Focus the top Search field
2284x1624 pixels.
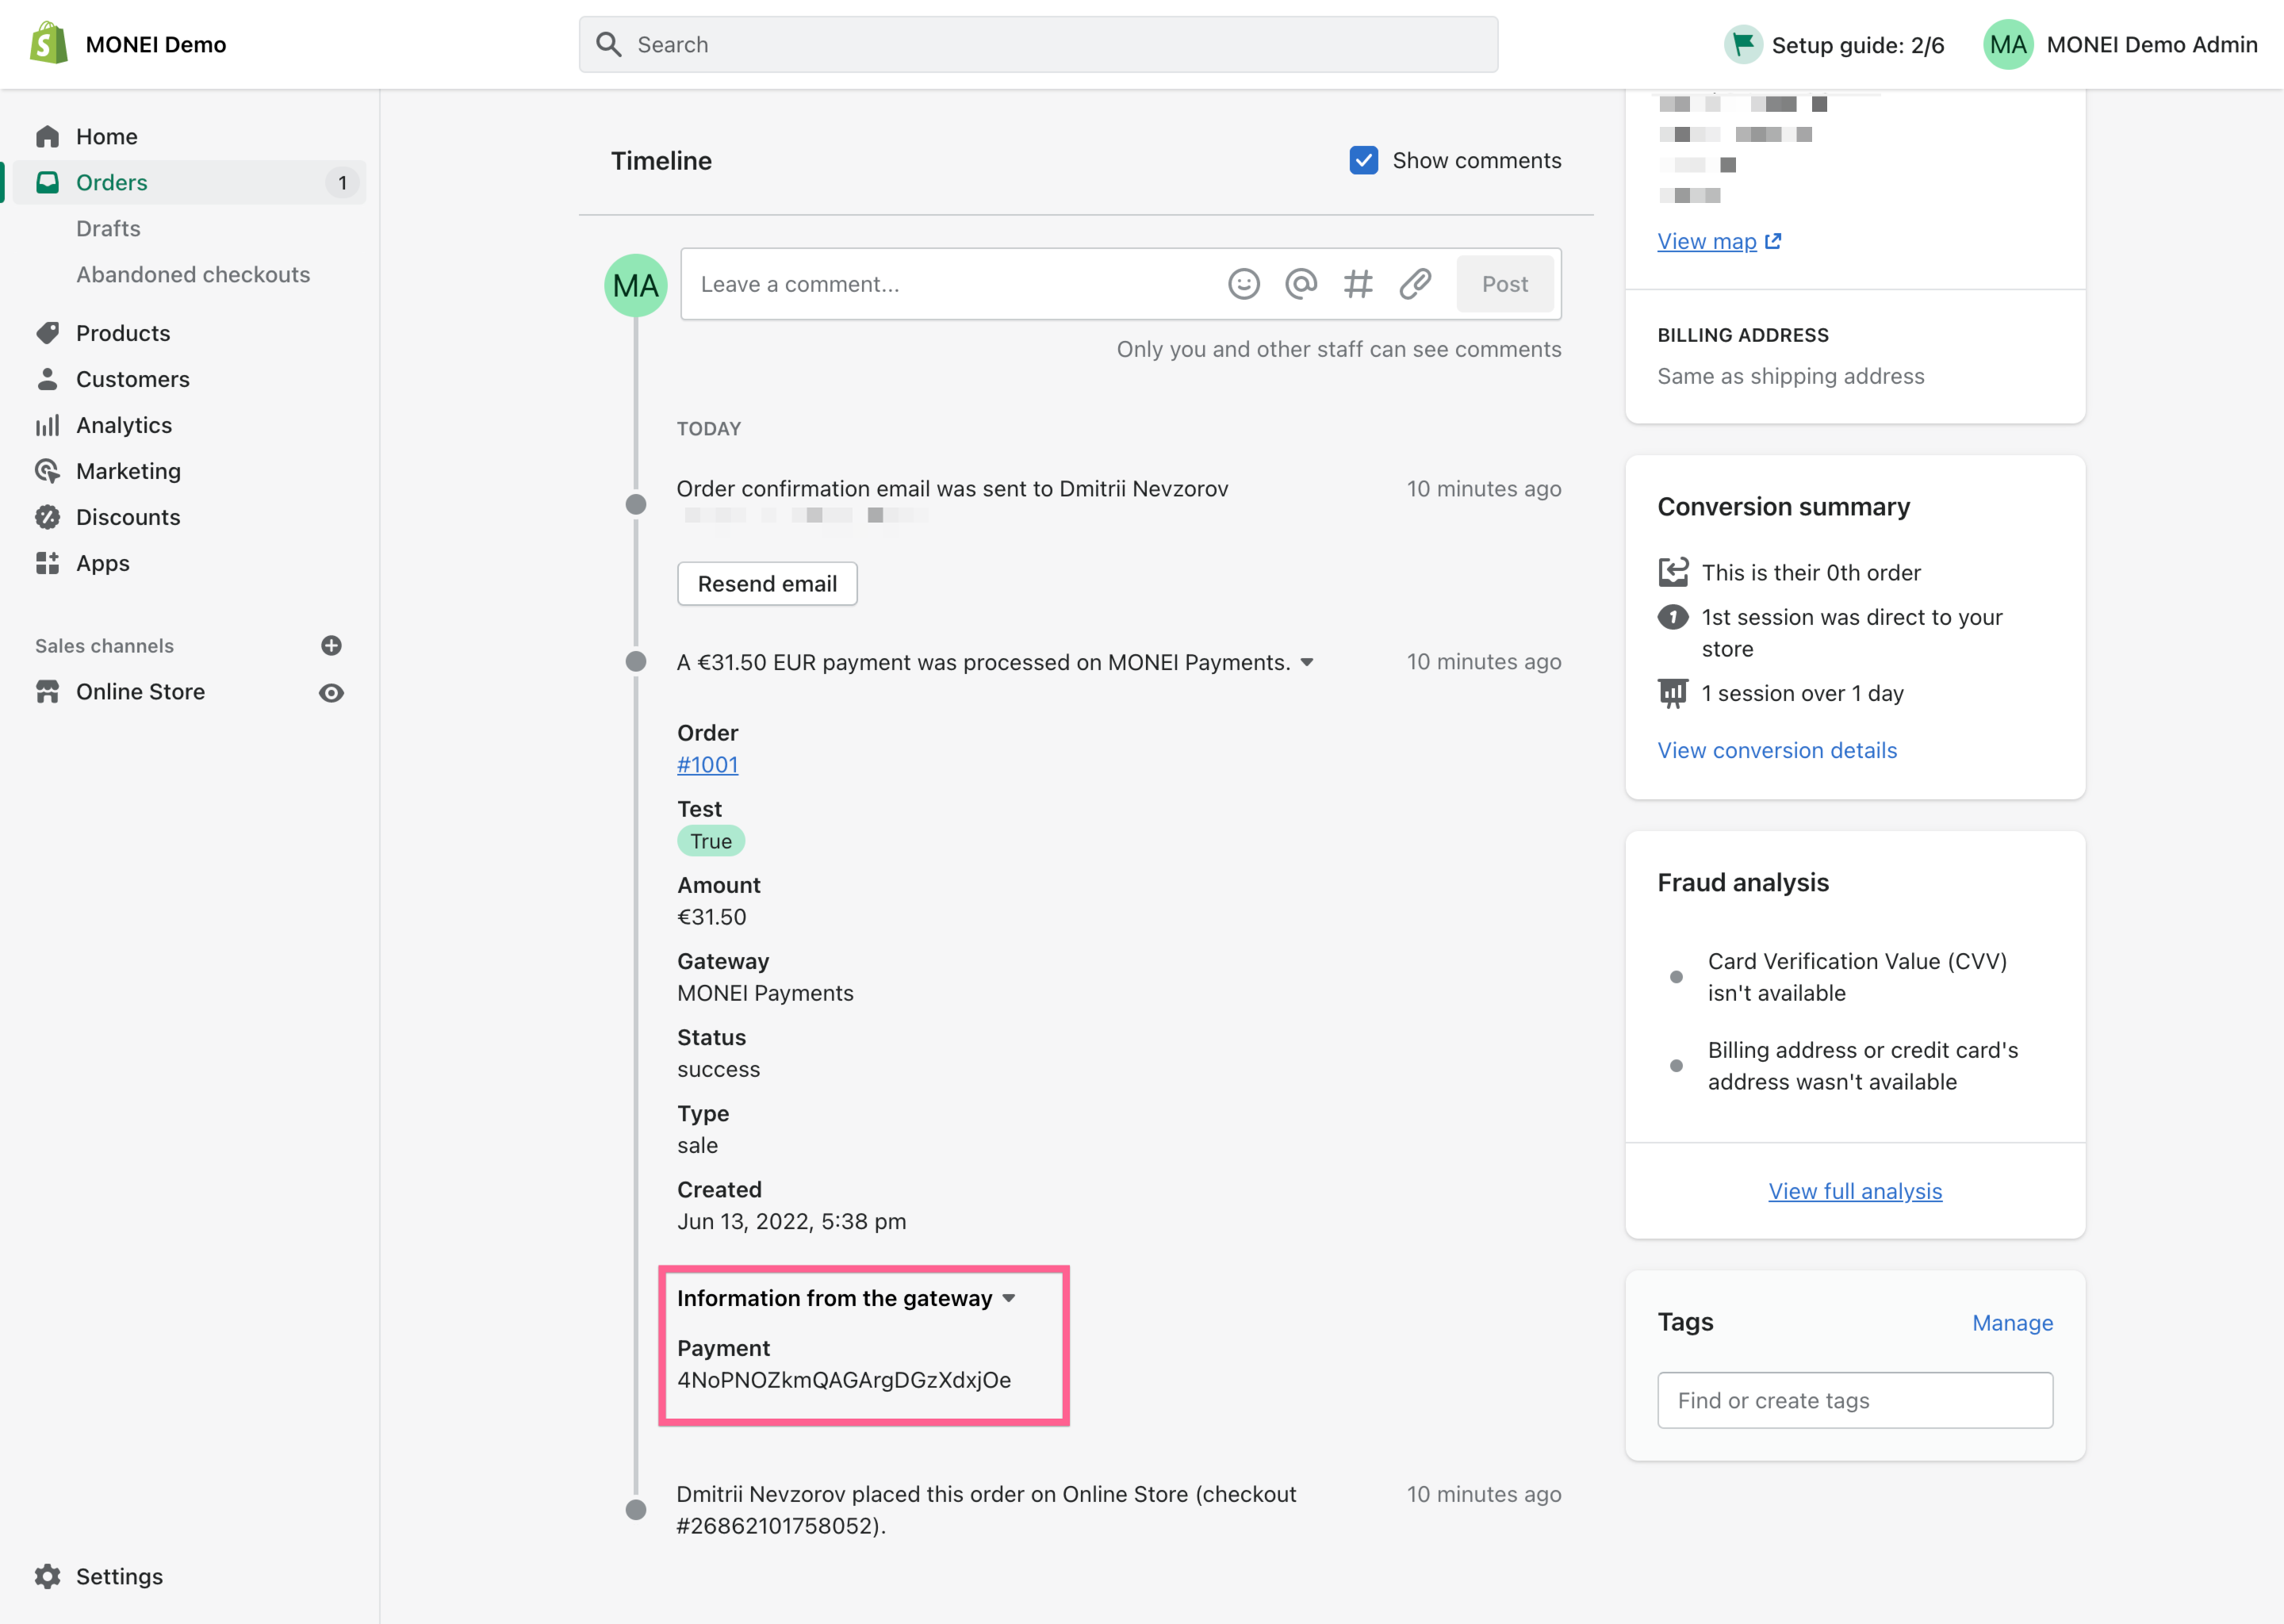click(1038, 44)
